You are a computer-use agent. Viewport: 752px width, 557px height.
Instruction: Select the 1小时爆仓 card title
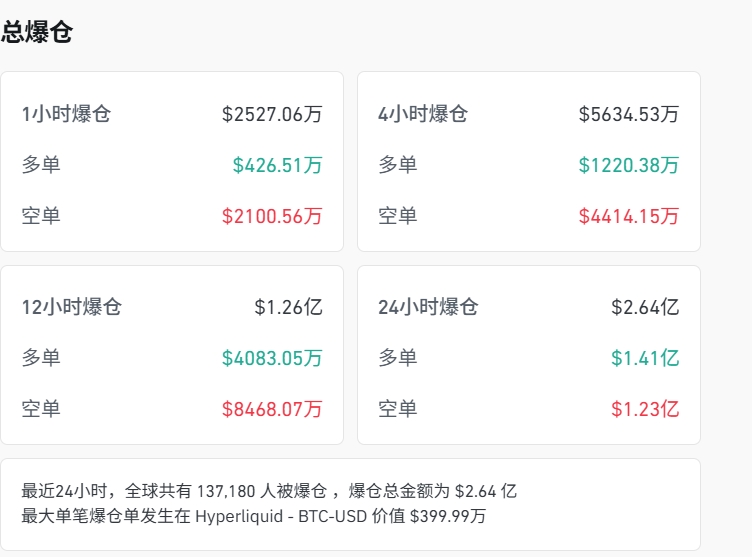[66, 114]
